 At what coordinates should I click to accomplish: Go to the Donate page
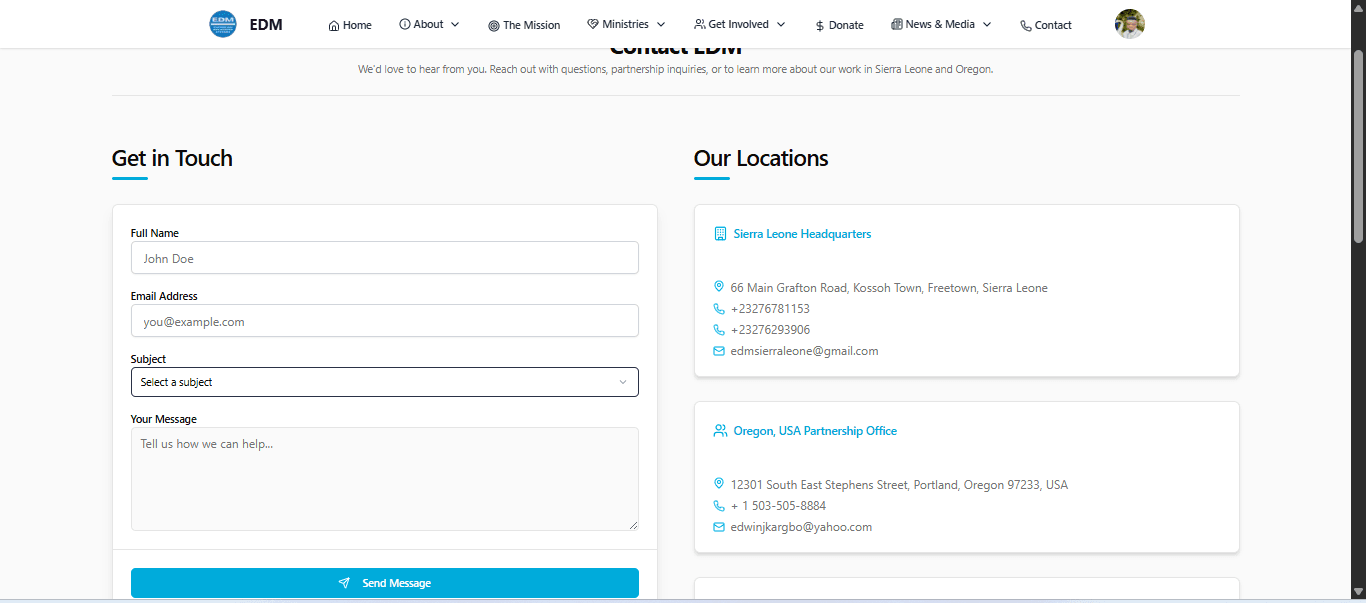click(x=839, y=25)
